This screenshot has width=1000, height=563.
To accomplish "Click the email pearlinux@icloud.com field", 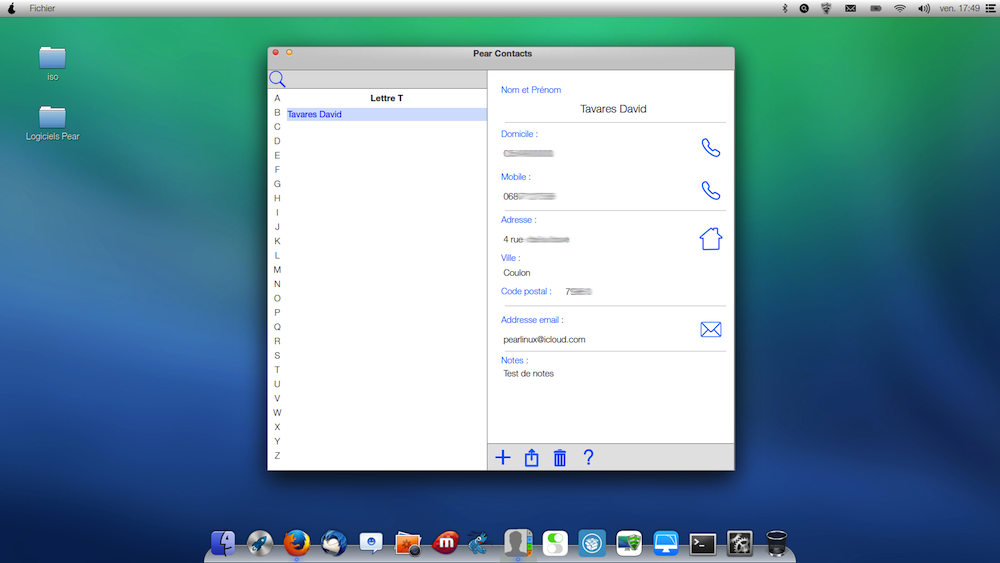I will (x=544, y=339).
